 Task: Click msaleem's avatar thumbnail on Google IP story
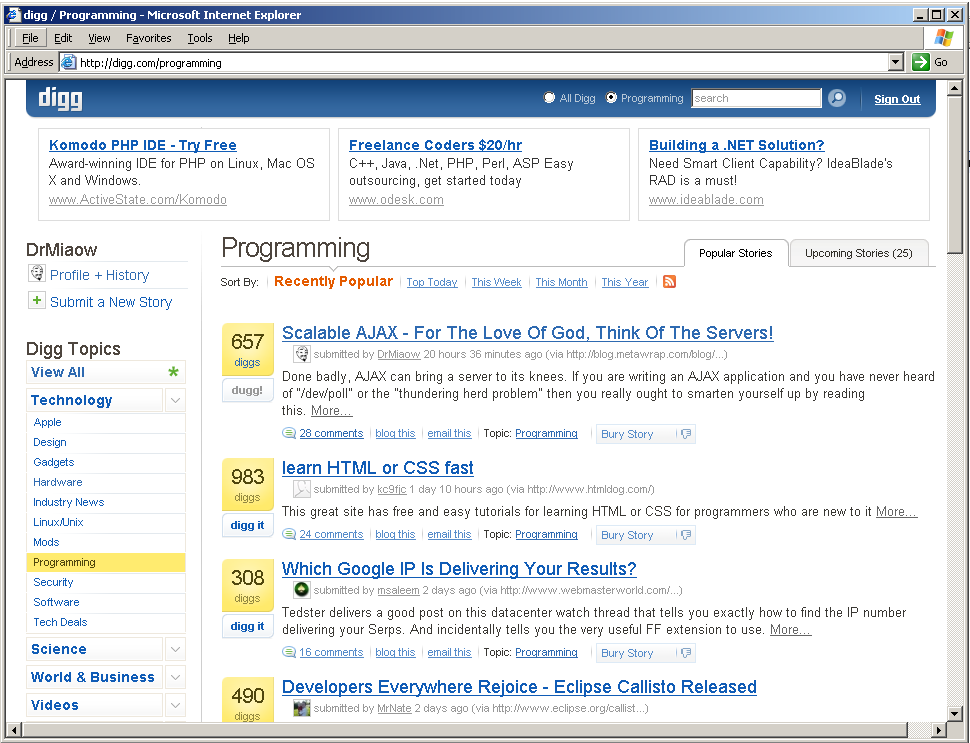pos(301,590)
